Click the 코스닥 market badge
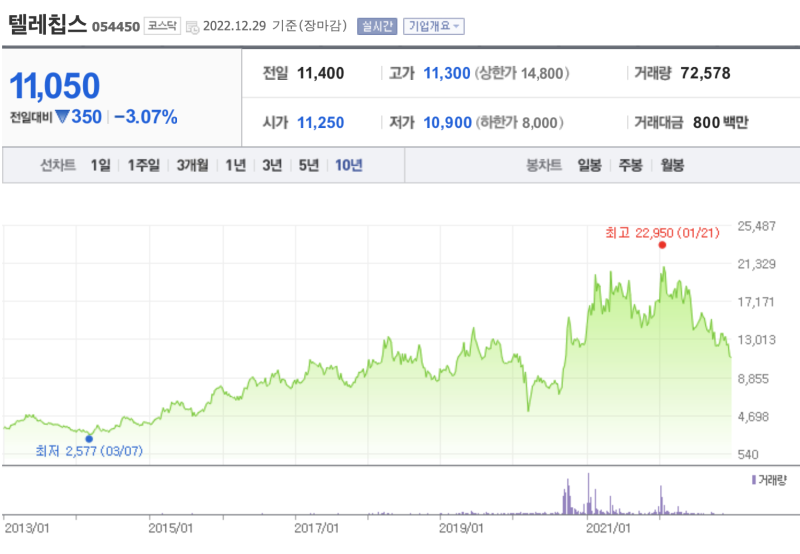 pyautogui.click(x=162, y=26)
